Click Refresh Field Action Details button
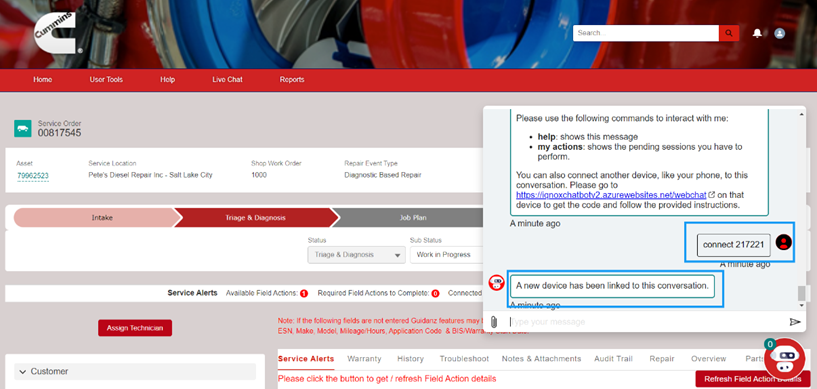The height and width of the screenshot is (389, 817). pos(752,379)
